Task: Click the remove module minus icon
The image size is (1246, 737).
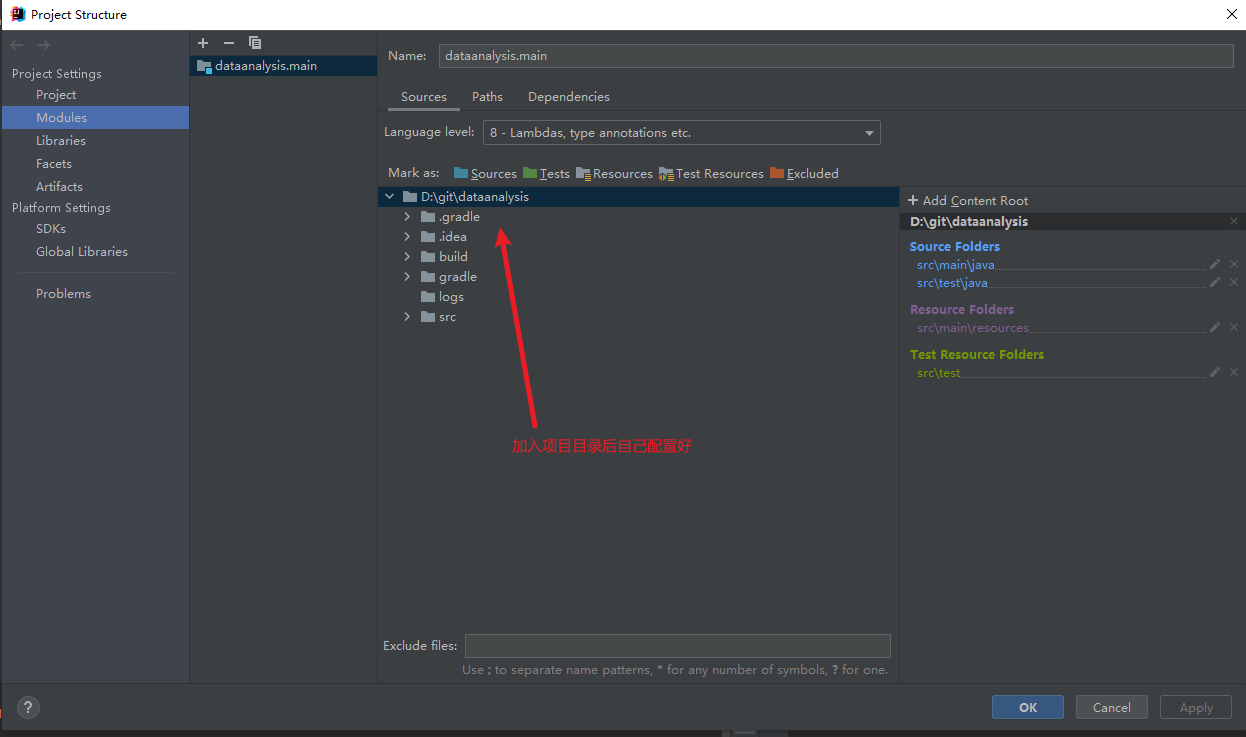Action: point(228,43)
